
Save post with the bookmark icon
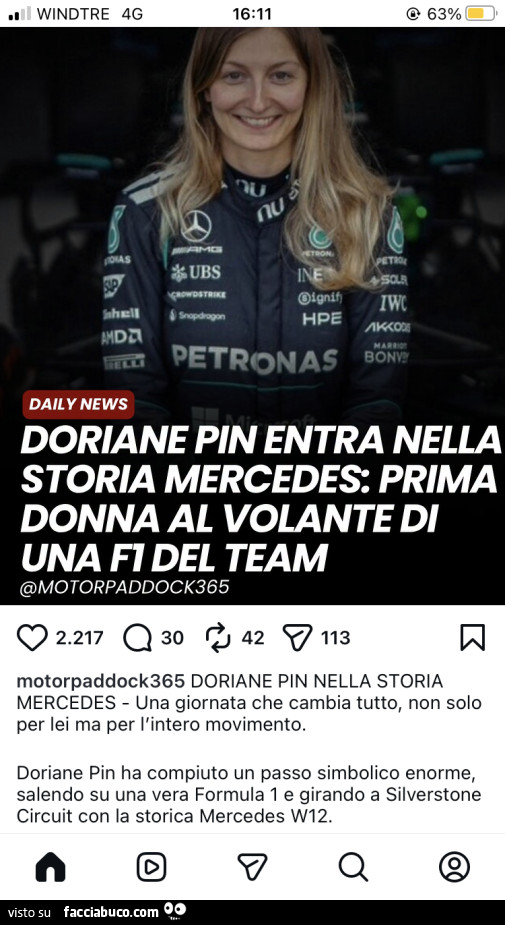tap(473, 637)
